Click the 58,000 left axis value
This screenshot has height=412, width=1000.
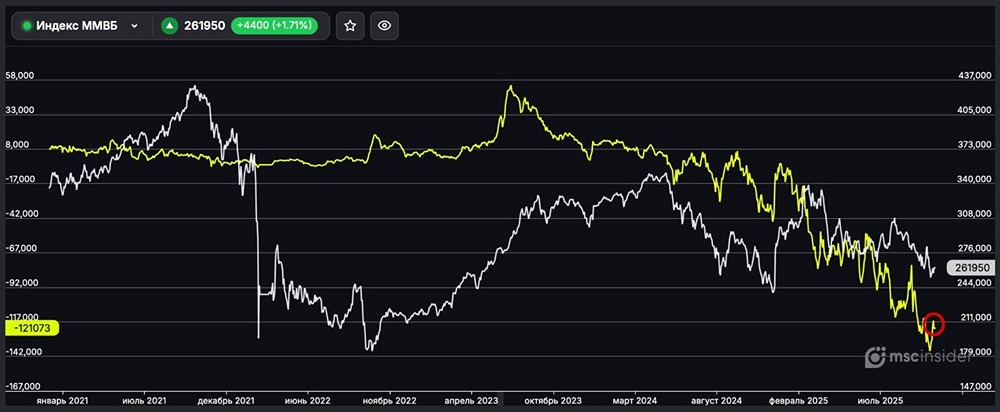point(19,76)
